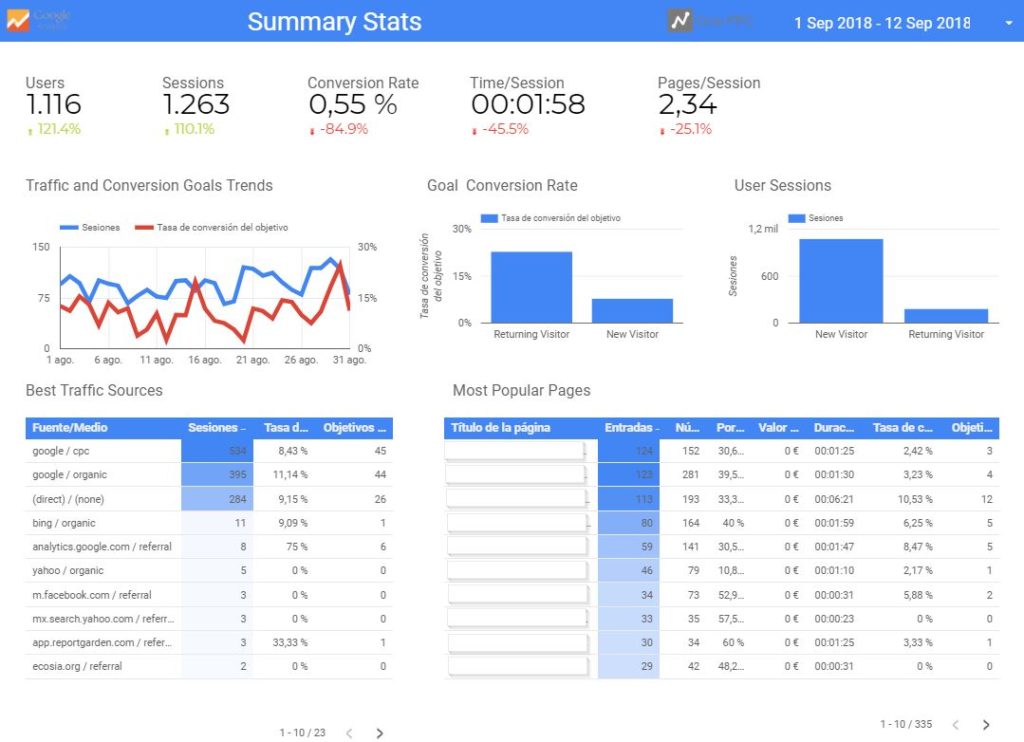Sort traffic sources by Tasa d... column

point(285,428)
